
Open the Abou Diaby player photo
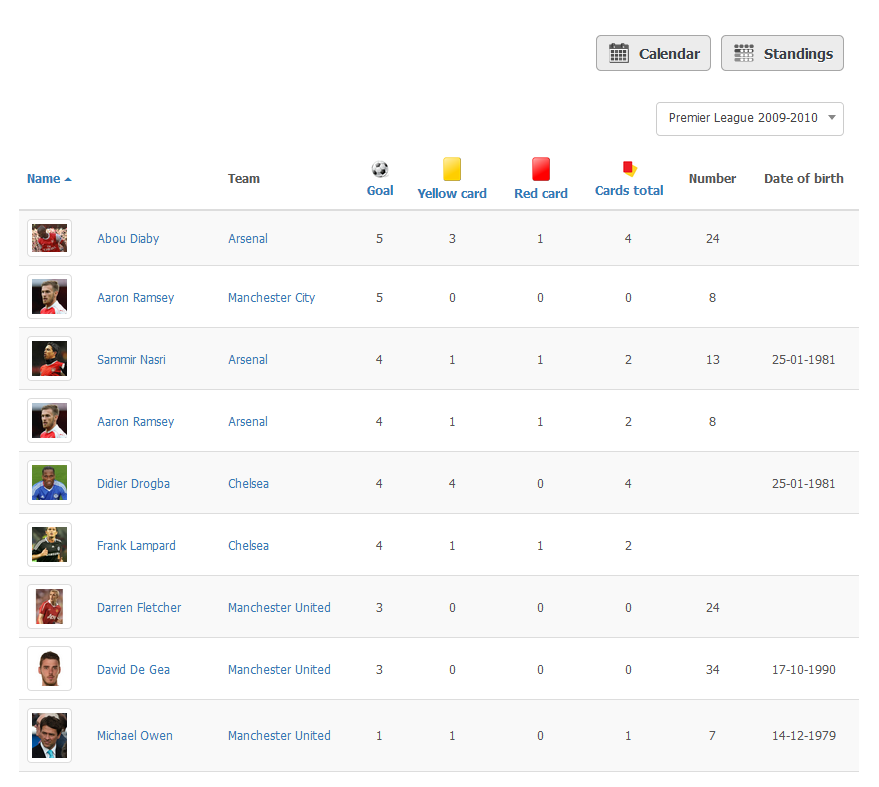49,238
